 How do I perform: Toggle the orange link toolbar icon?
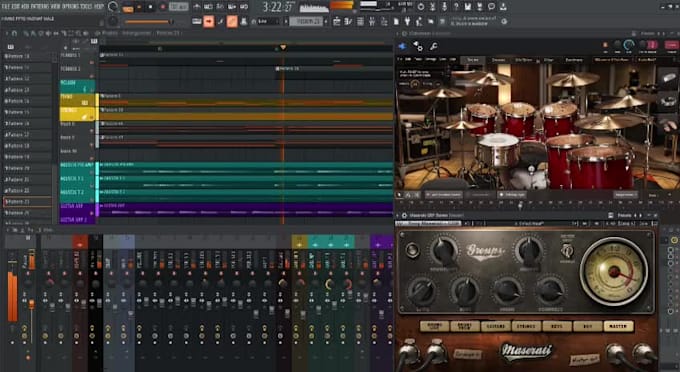232,21
